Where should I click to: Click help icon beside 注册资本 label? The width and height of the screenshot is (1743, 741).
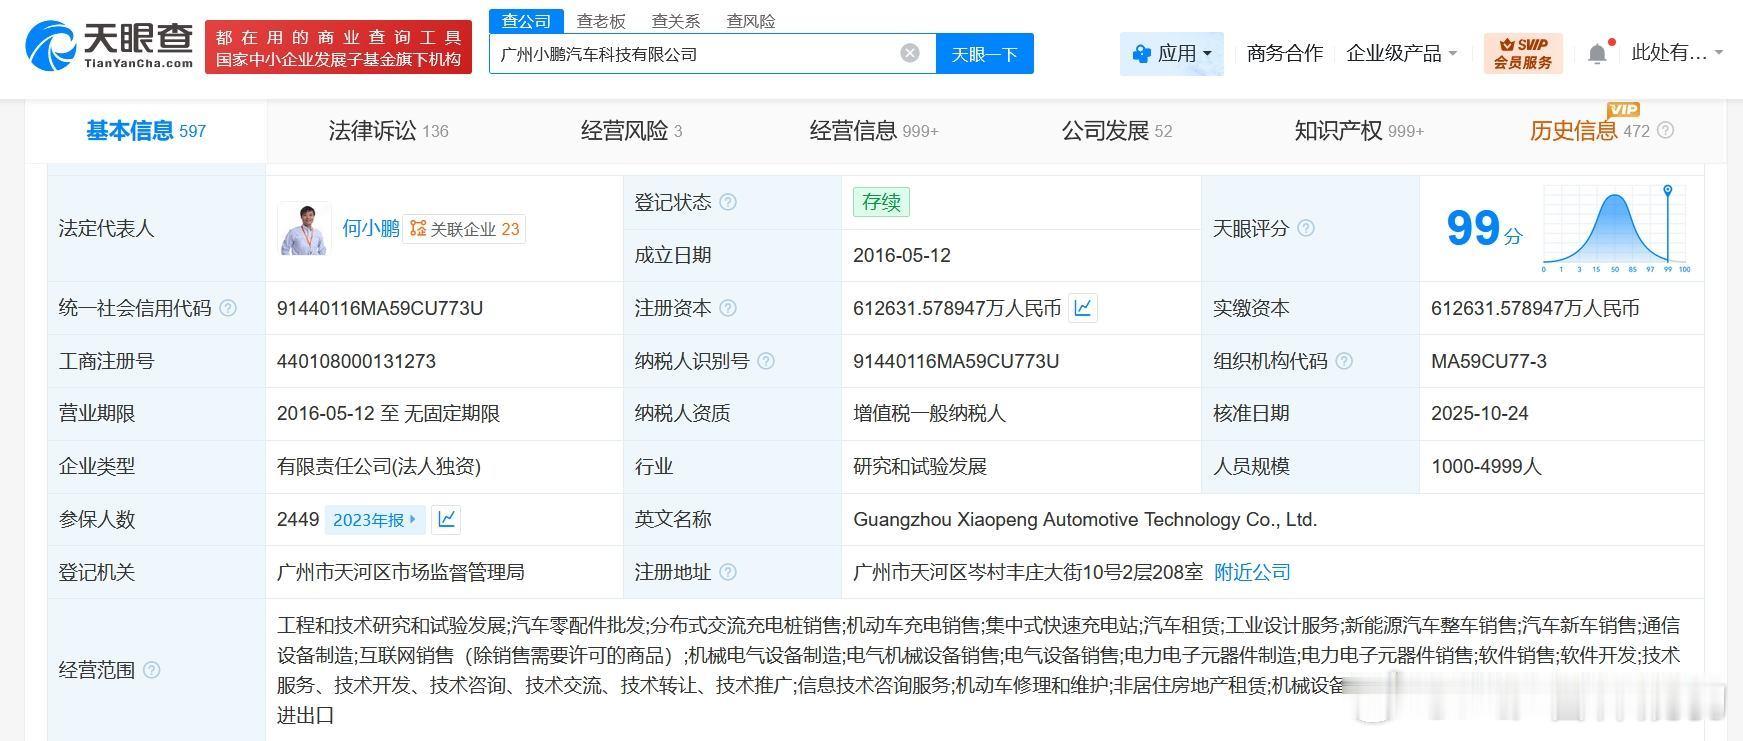pos(728,308)
